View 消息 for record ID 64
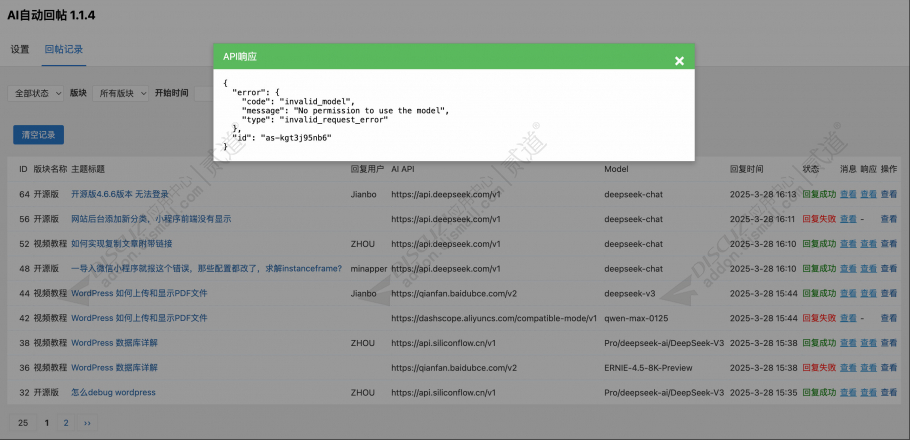 [x=848, y=194]
